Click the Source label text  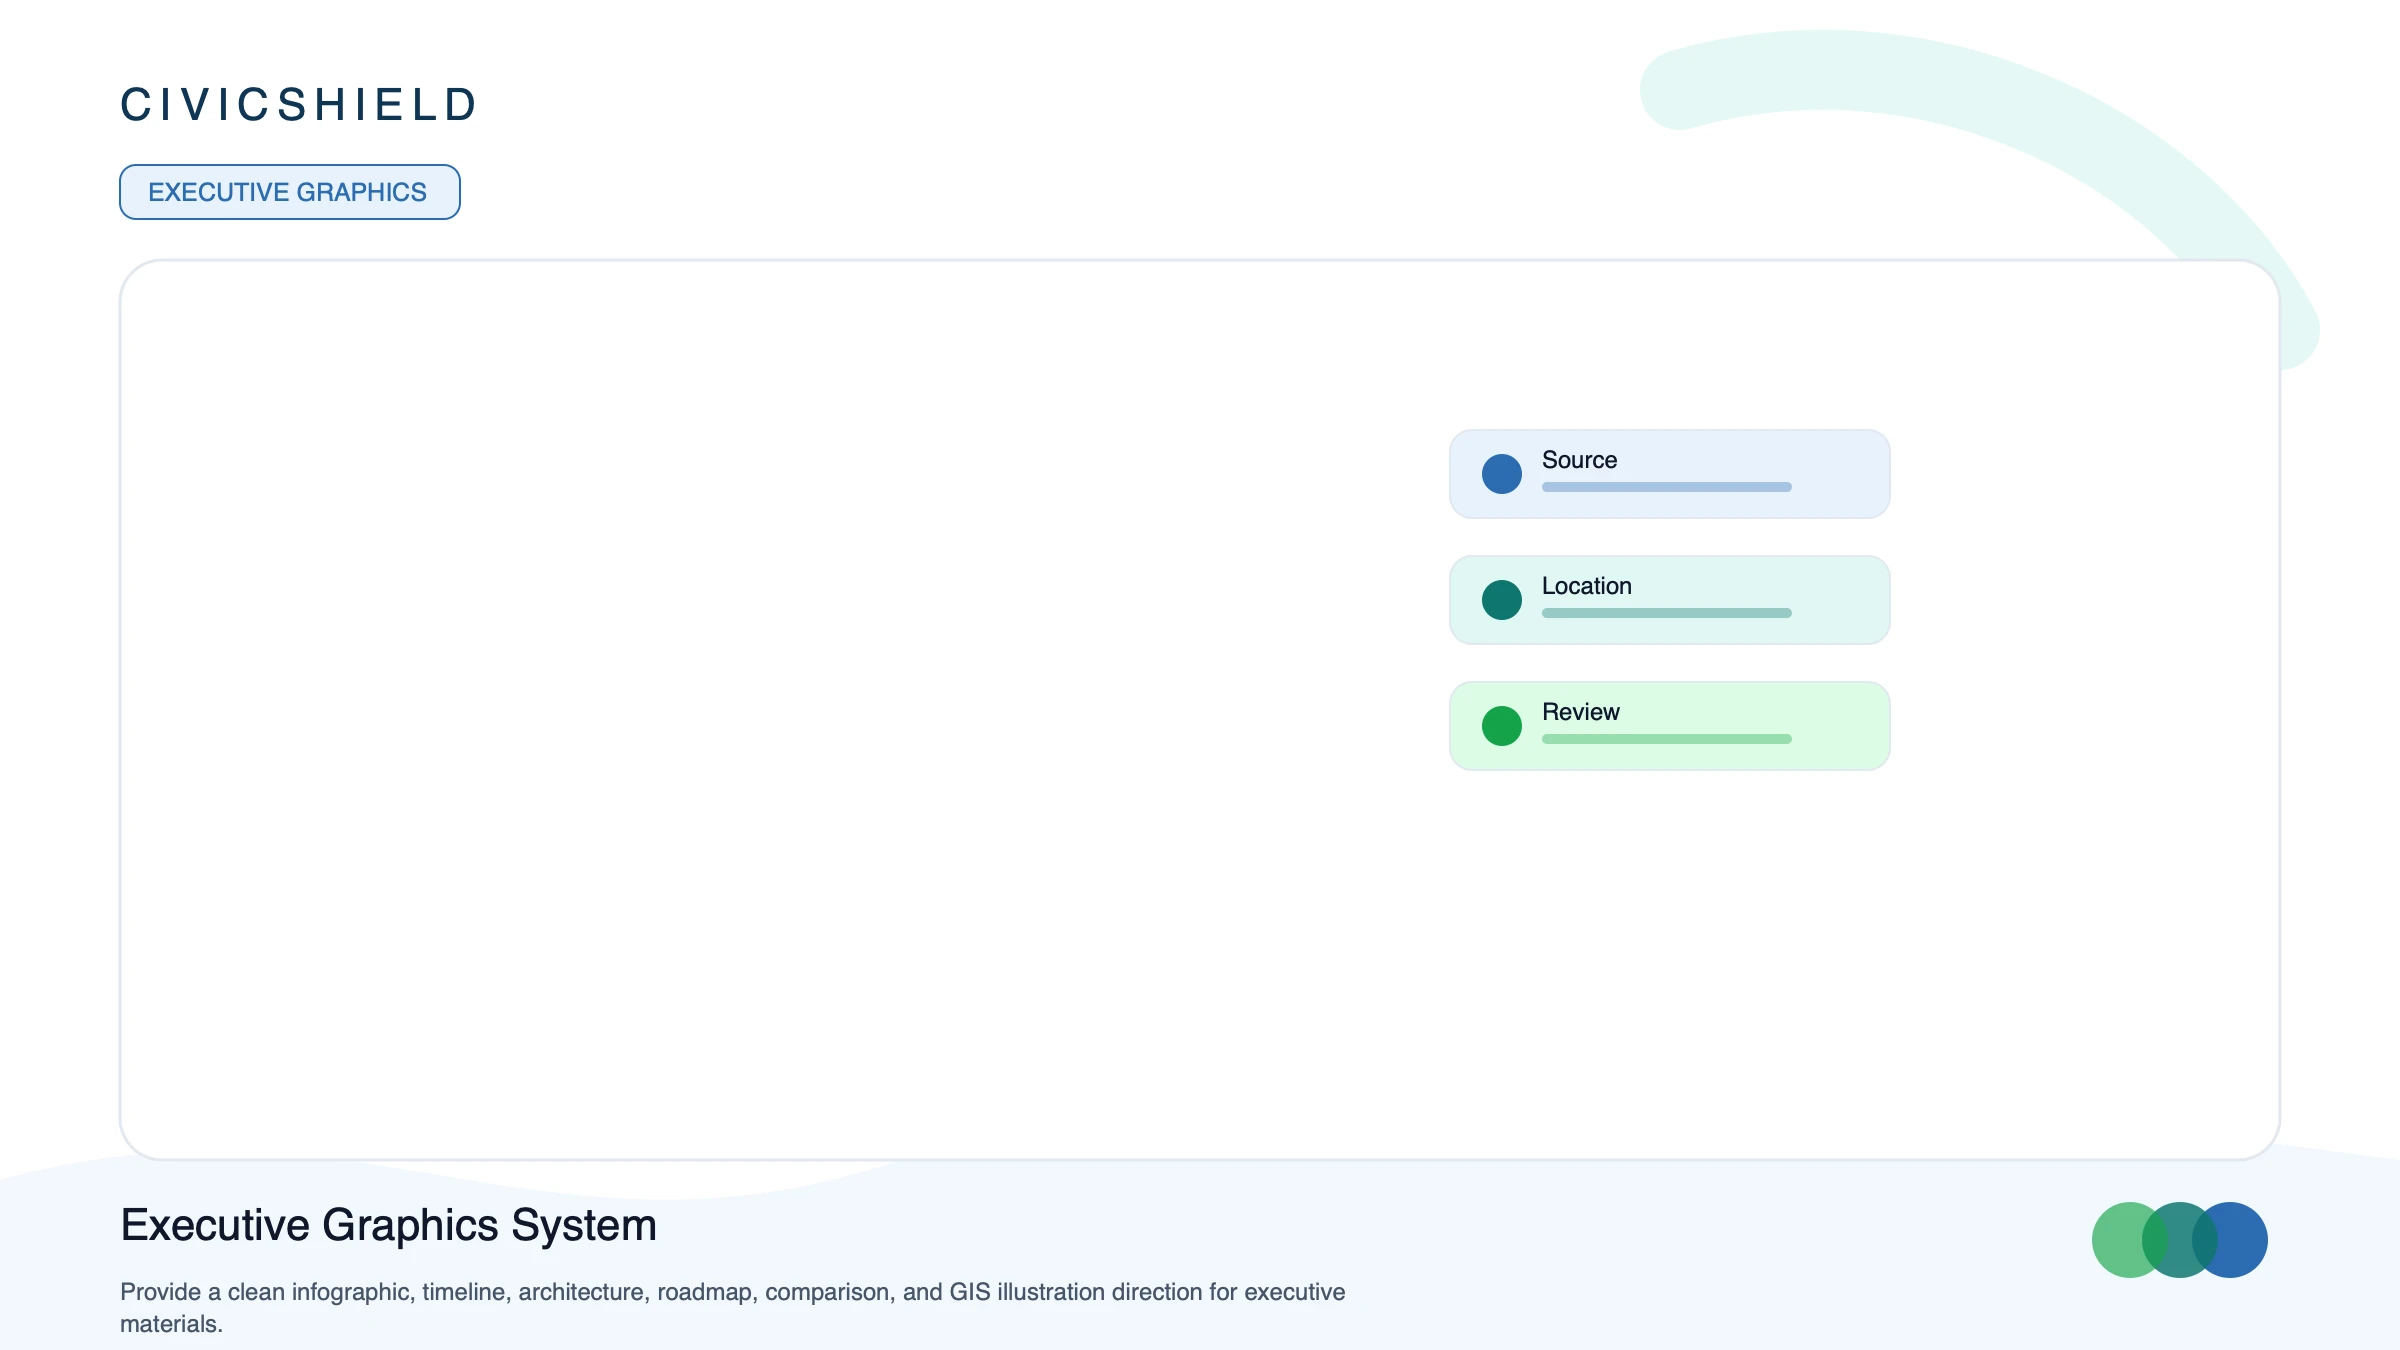point(1579,460)
